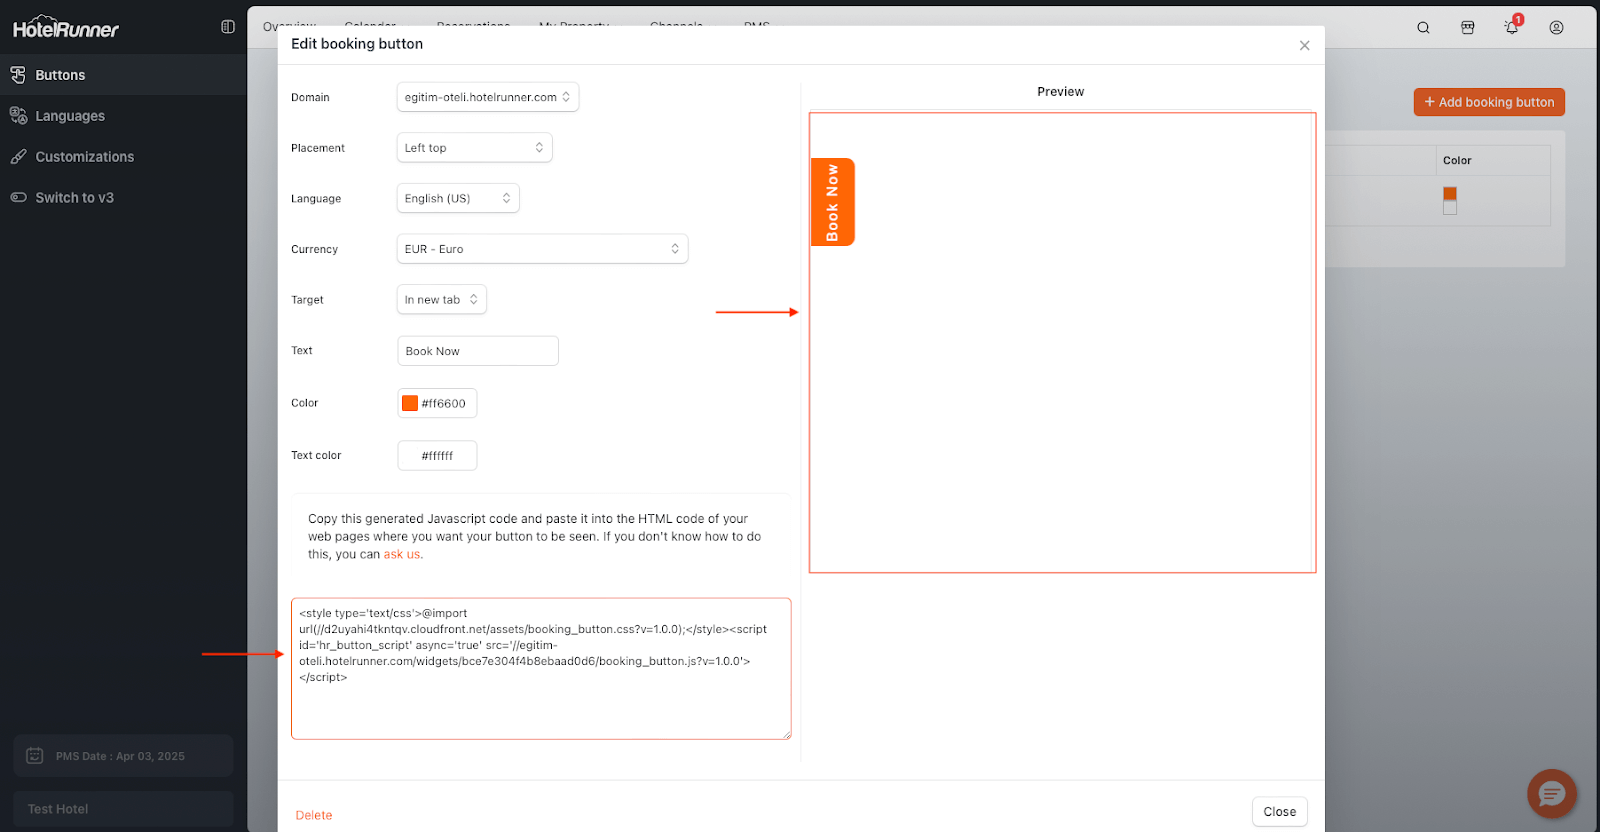
Task: Open the user profile icon
Action: coord(1556,28)
